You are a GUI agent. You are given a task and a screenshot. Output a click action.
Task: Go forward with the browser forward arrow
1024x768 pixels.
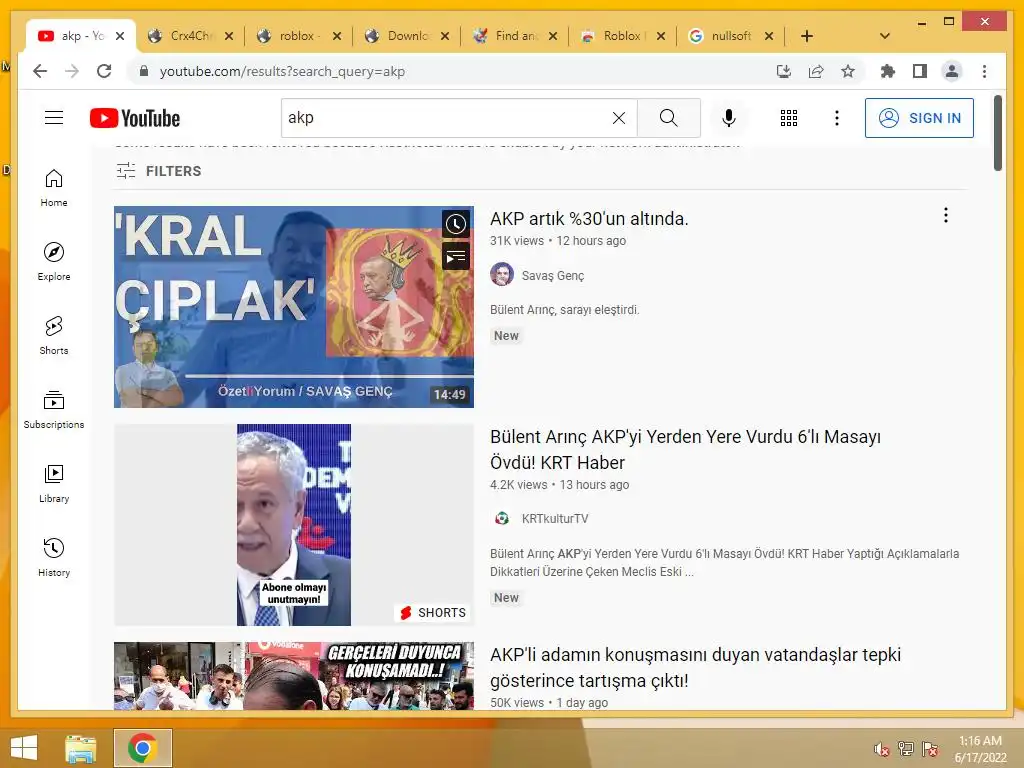coord(72,71)
